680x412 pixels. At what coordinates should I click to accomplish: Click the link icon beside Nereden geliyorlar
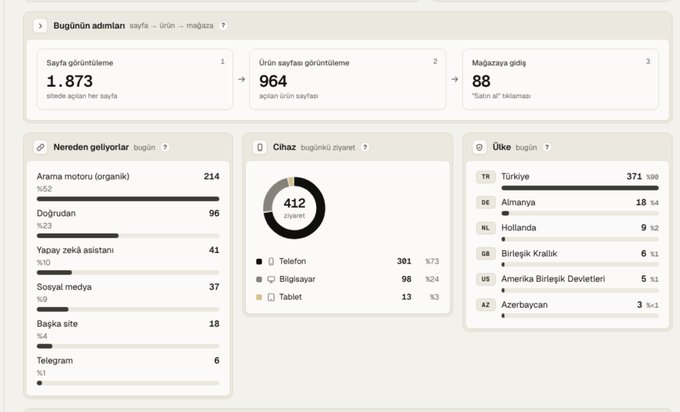40,147
